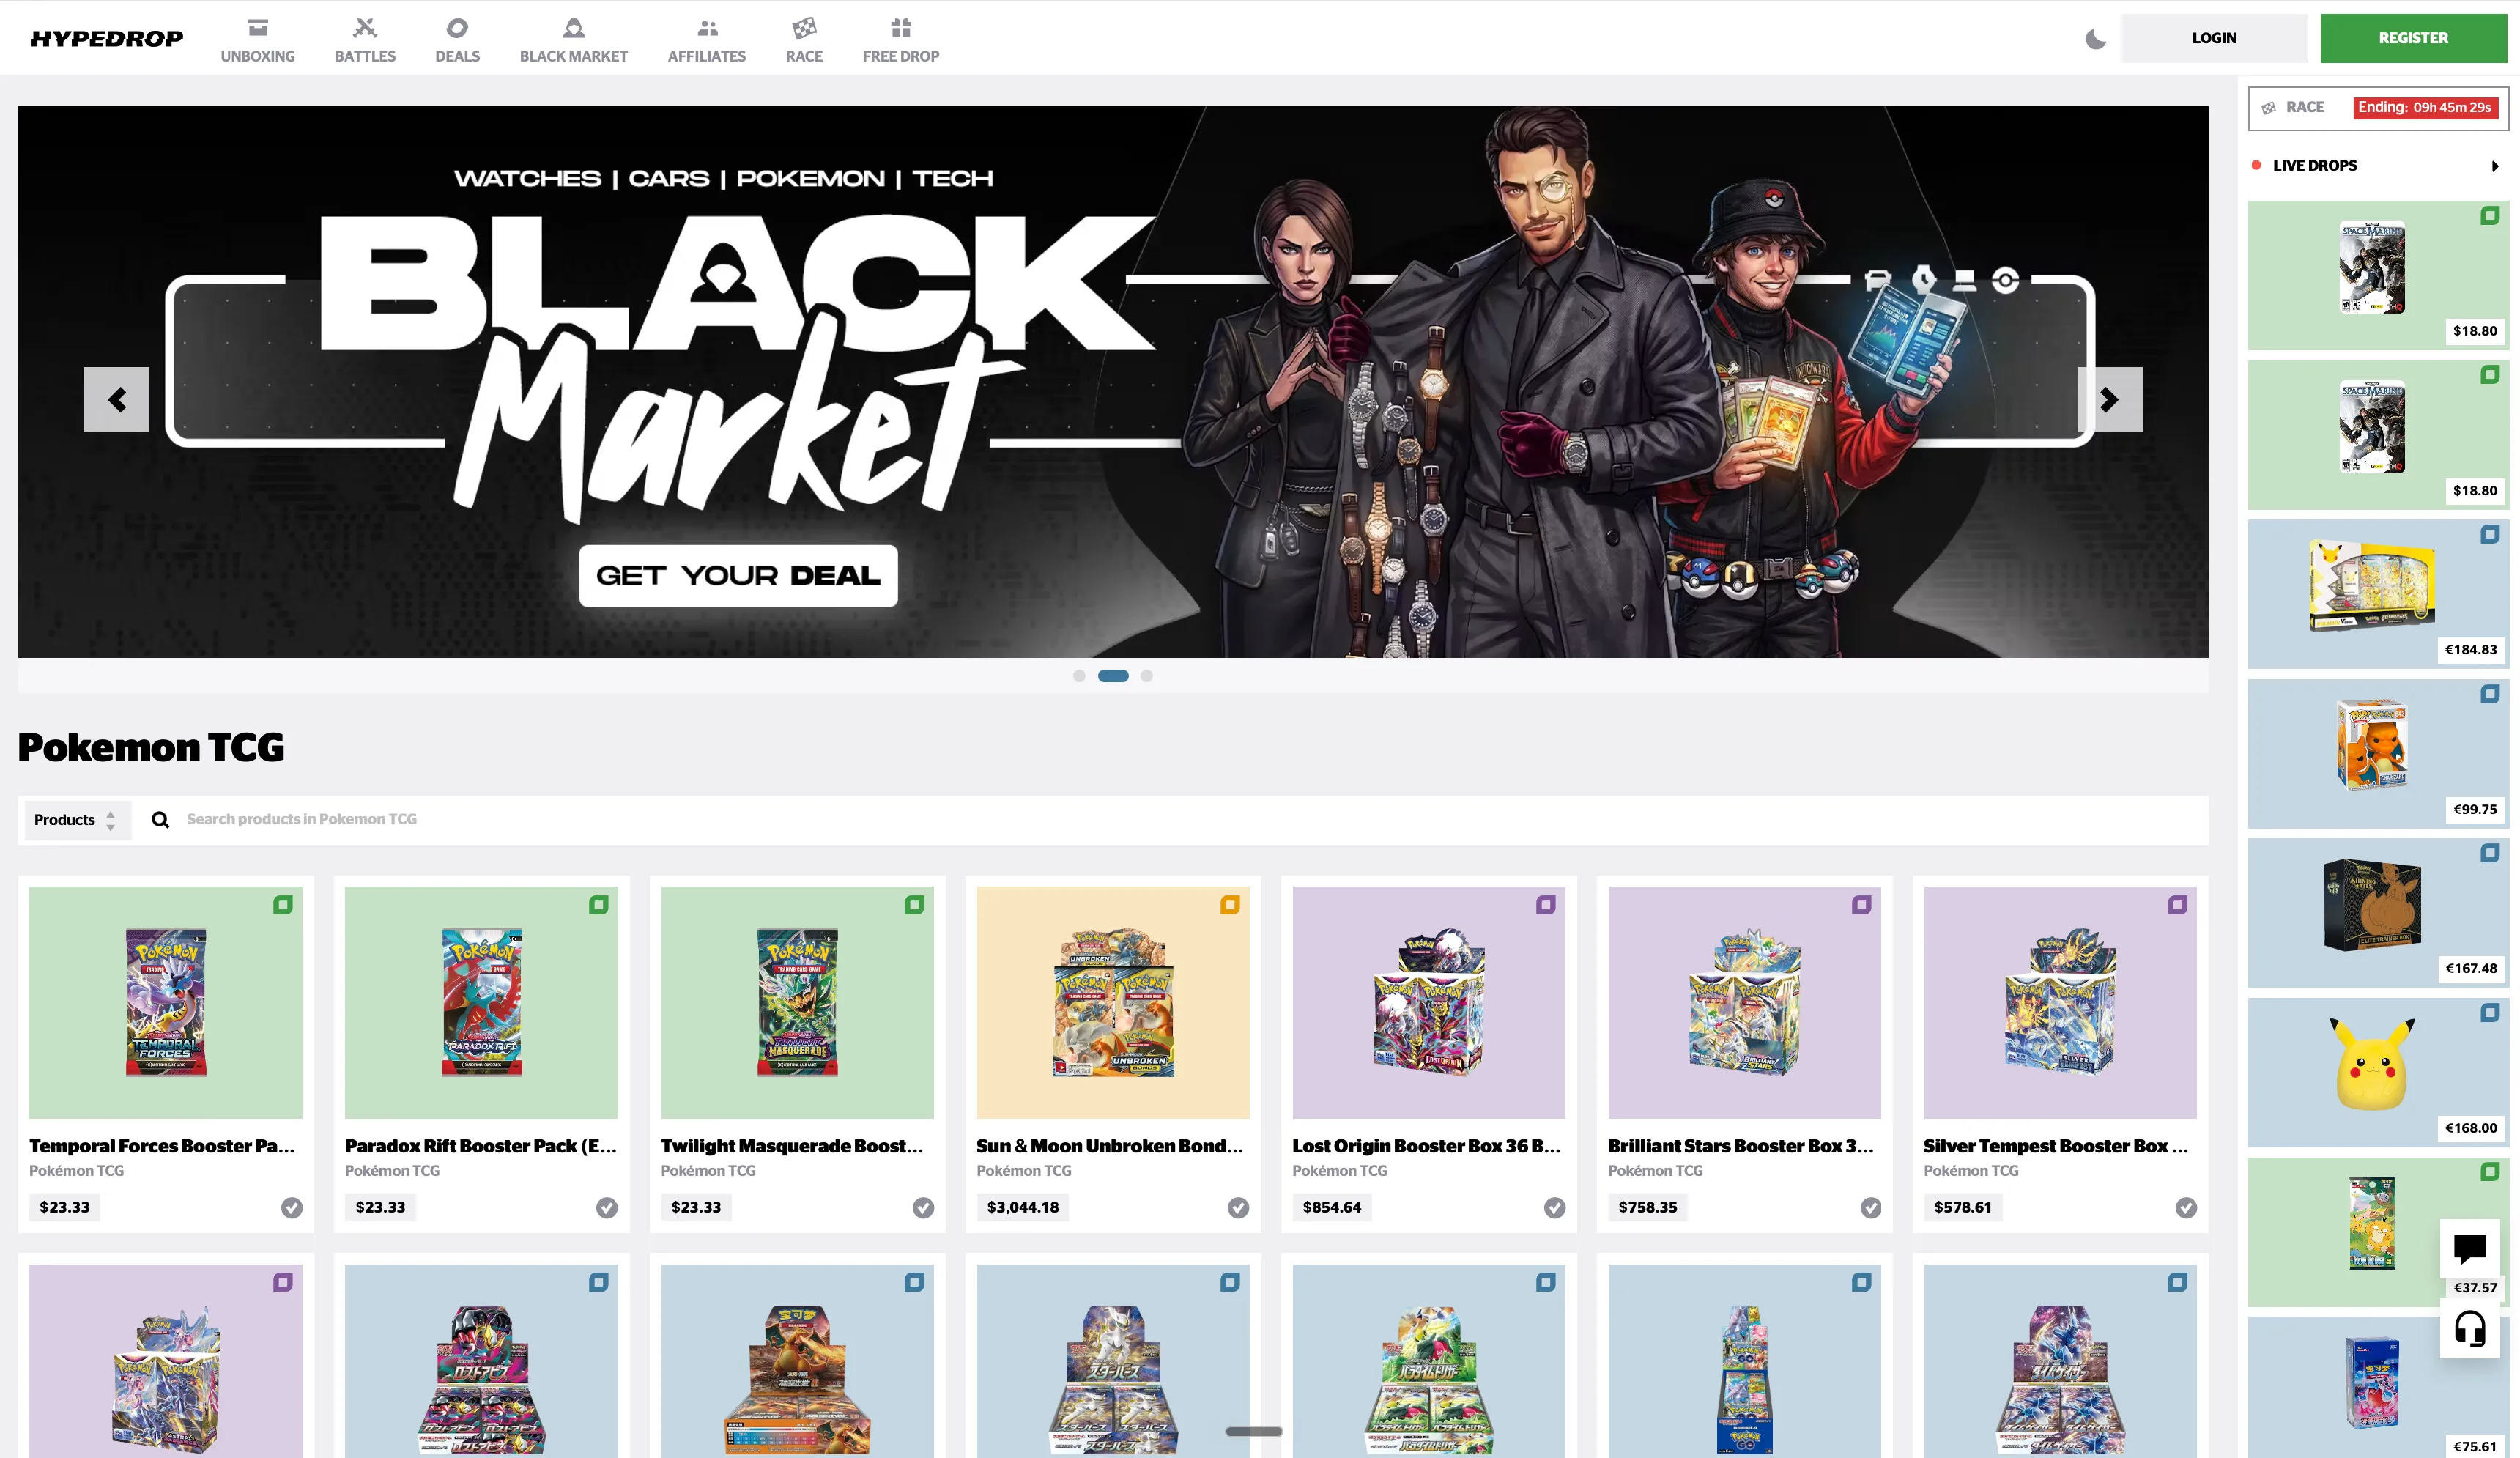Open the support headset icon
The width and height of the screenshot is (2520, 1458).
(x=2469, y=1329)
